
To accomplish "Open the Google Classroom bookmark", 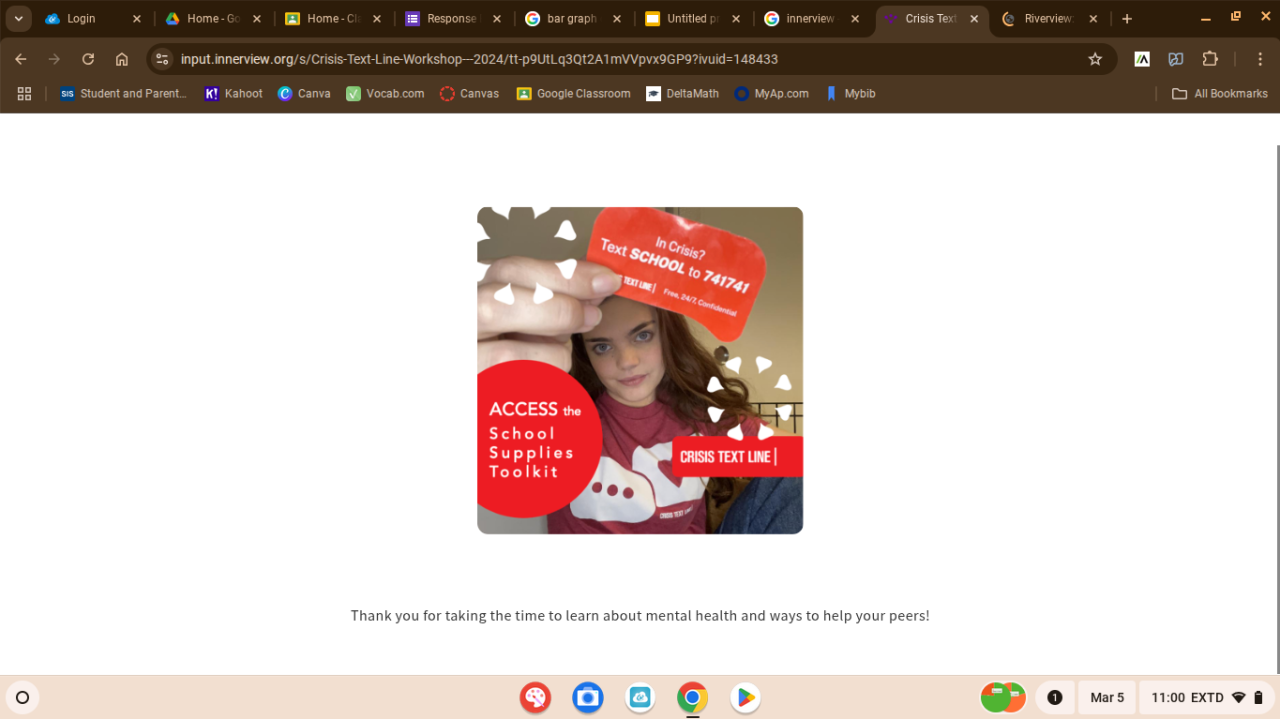I will 573,93.
